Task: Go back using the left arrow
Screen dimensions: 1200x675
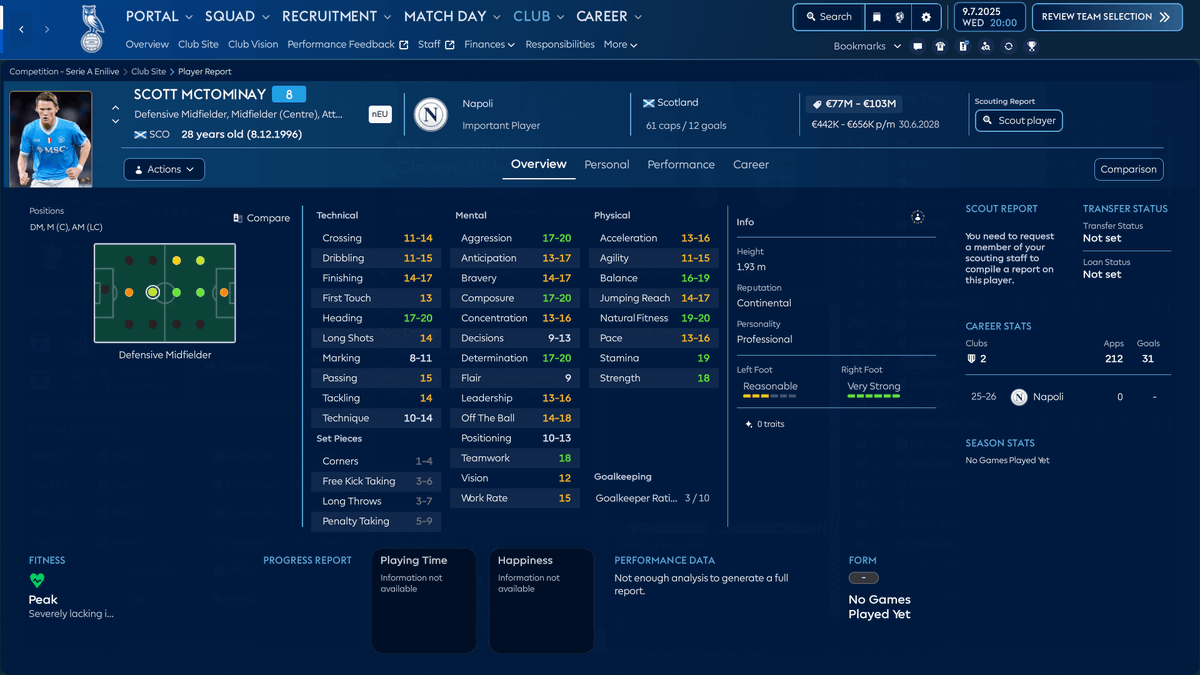Action: [22, 30]
